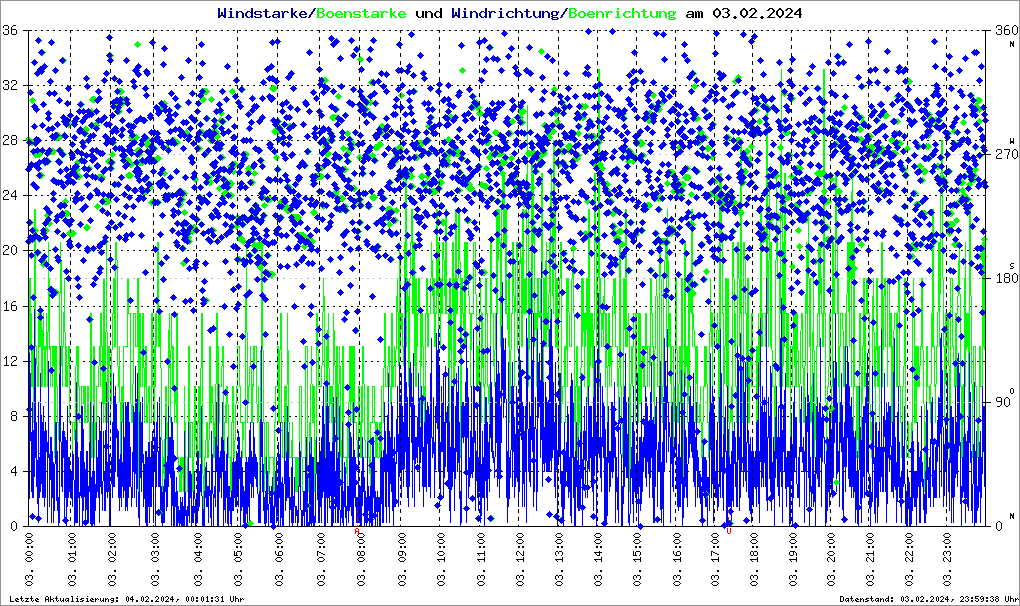Click the time label "03. 22:00"
The height and width of the screenshot is (606, 1020).
click(908, 559)
